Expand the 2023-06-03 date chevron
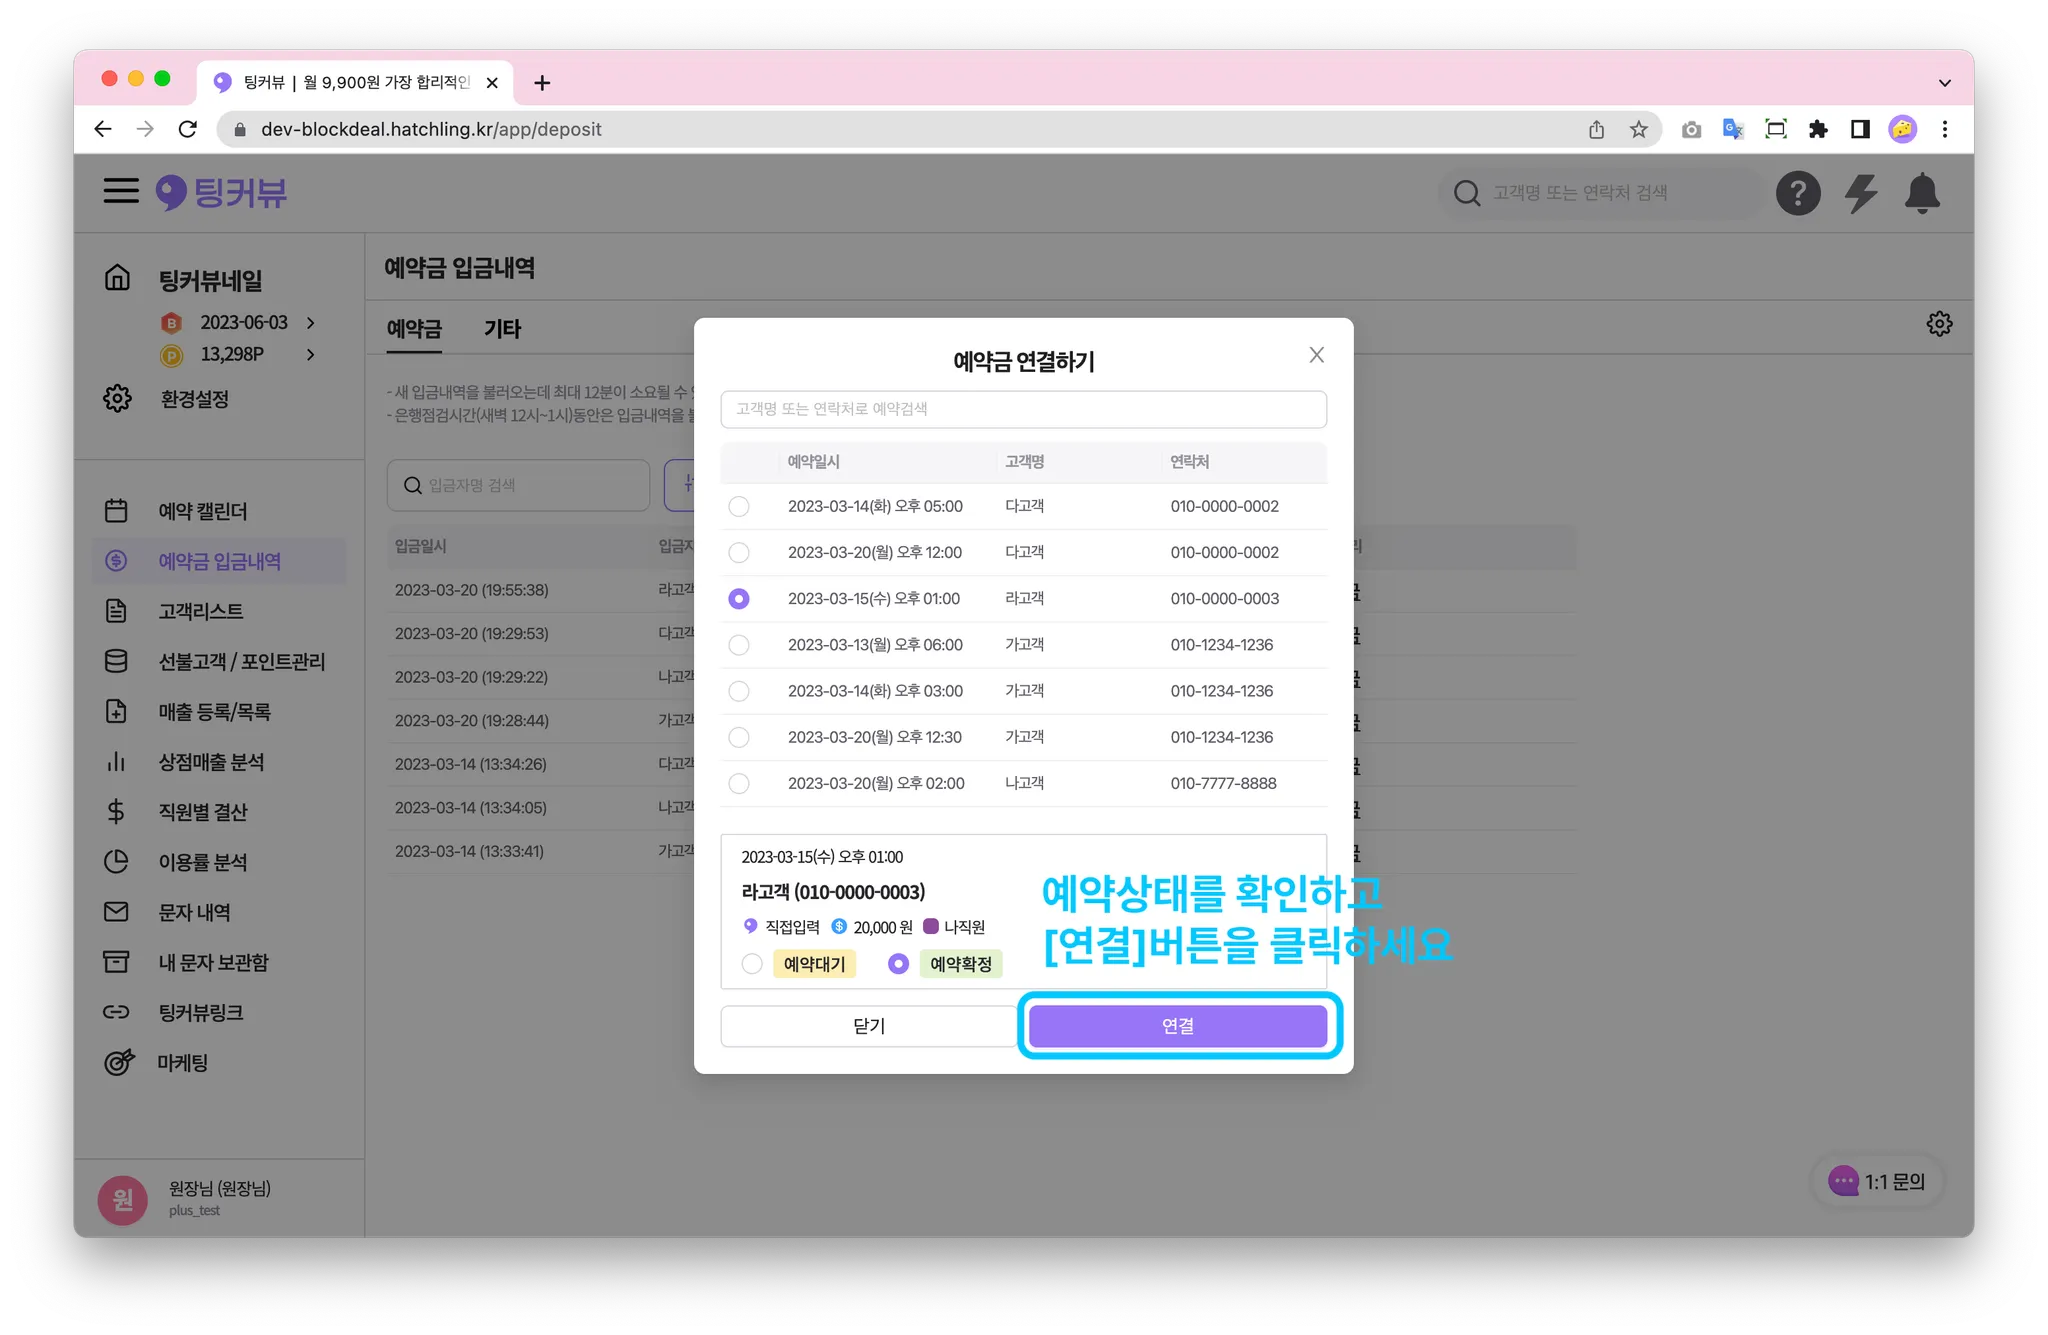The height and width of the screenshot is (1335, 2048). pos(311,322)
